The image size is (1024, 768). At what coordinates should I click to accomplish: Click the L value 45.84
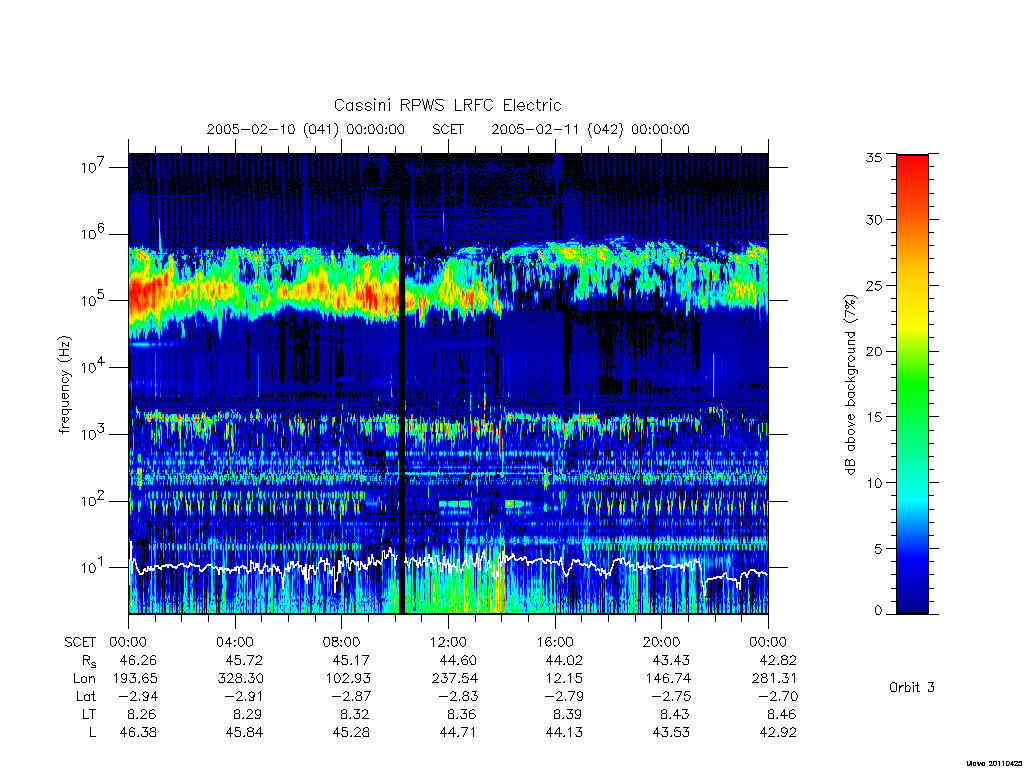pyautogui.click(x=244, y=732)
